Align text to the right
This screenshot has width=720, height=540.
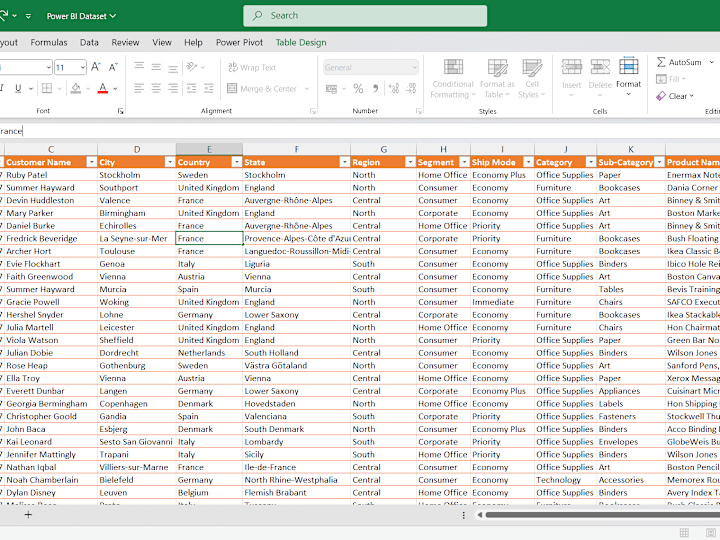click(x=173, y=88)
